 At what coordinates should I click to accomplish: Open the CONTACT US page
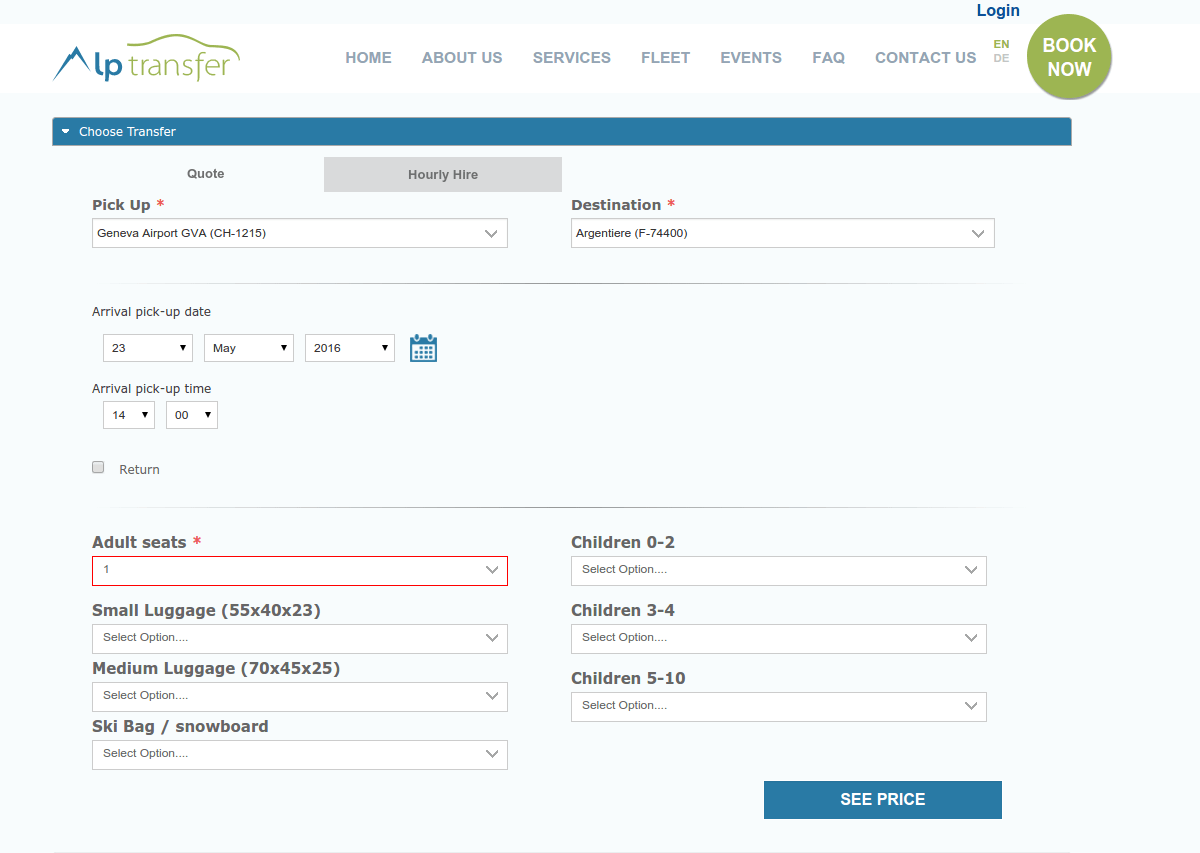pos(926,58)
